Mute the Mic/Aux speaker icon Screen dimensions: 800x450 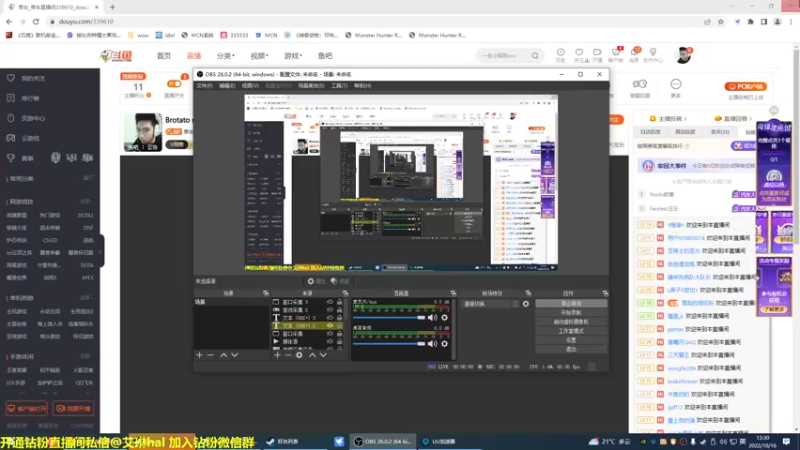432,317
